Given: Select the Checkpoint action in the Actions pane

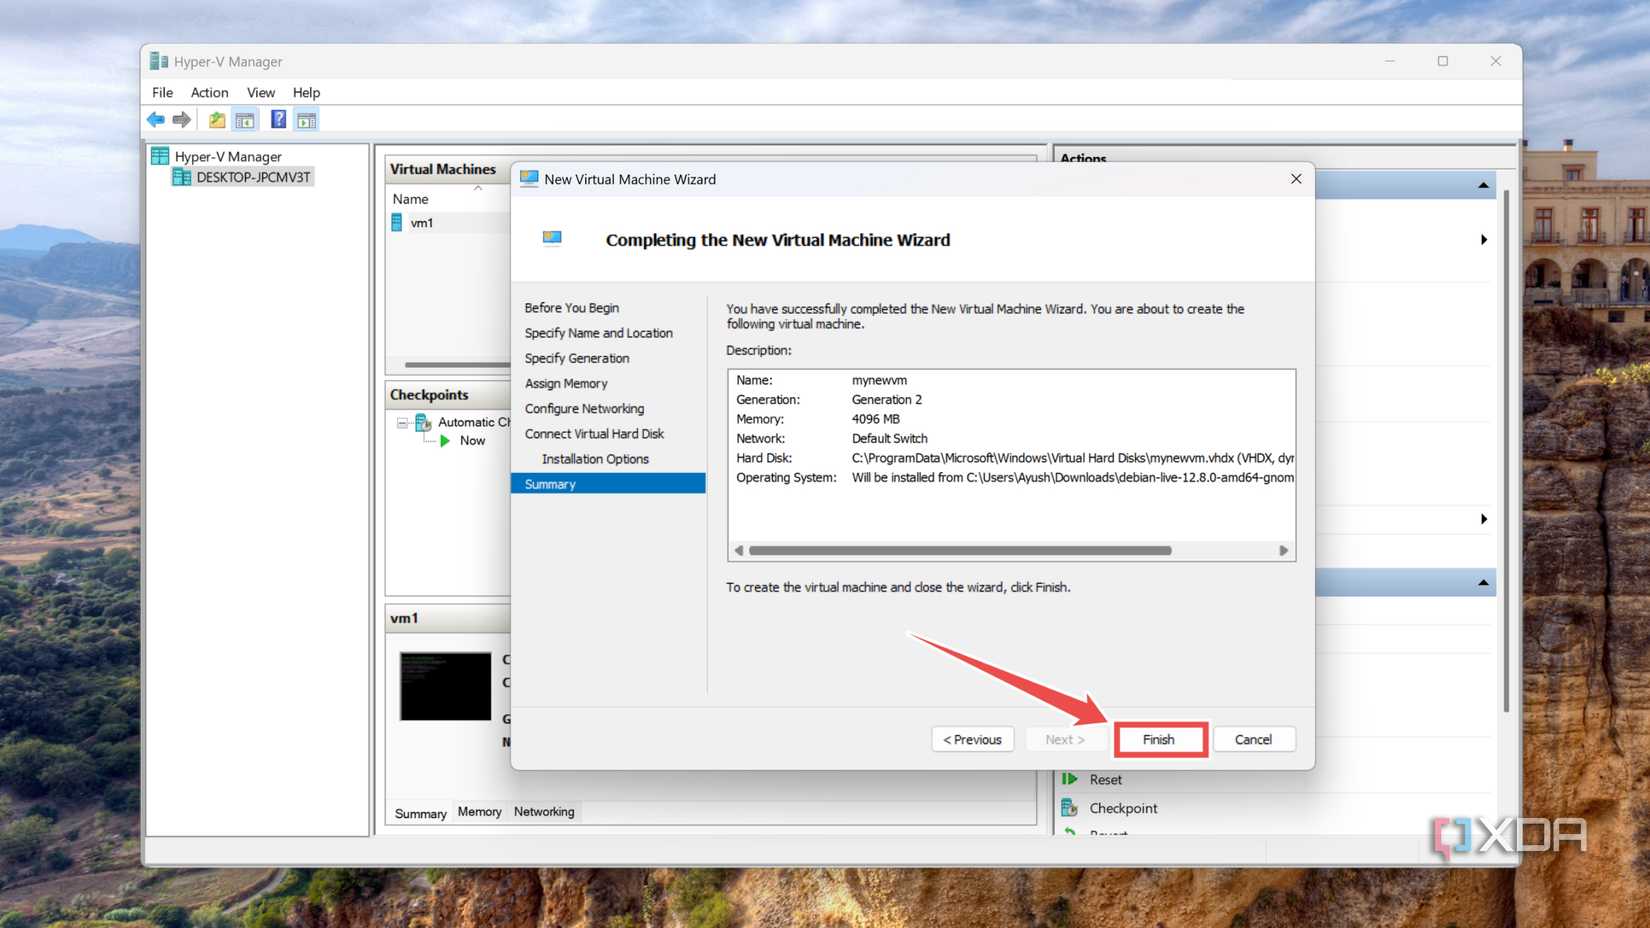Looking at the screenshot, I should (x=1123, y=808).
